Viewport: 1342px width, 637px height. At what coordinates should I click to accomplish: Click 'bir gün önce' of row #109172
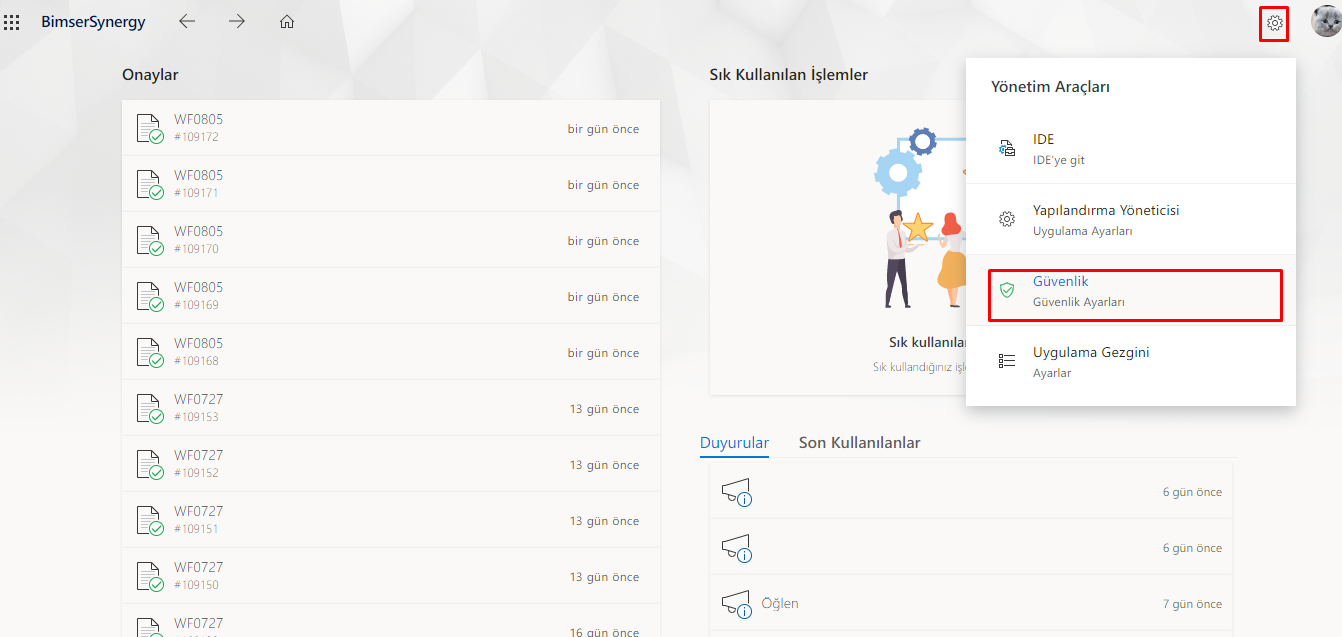pos(603,129)
